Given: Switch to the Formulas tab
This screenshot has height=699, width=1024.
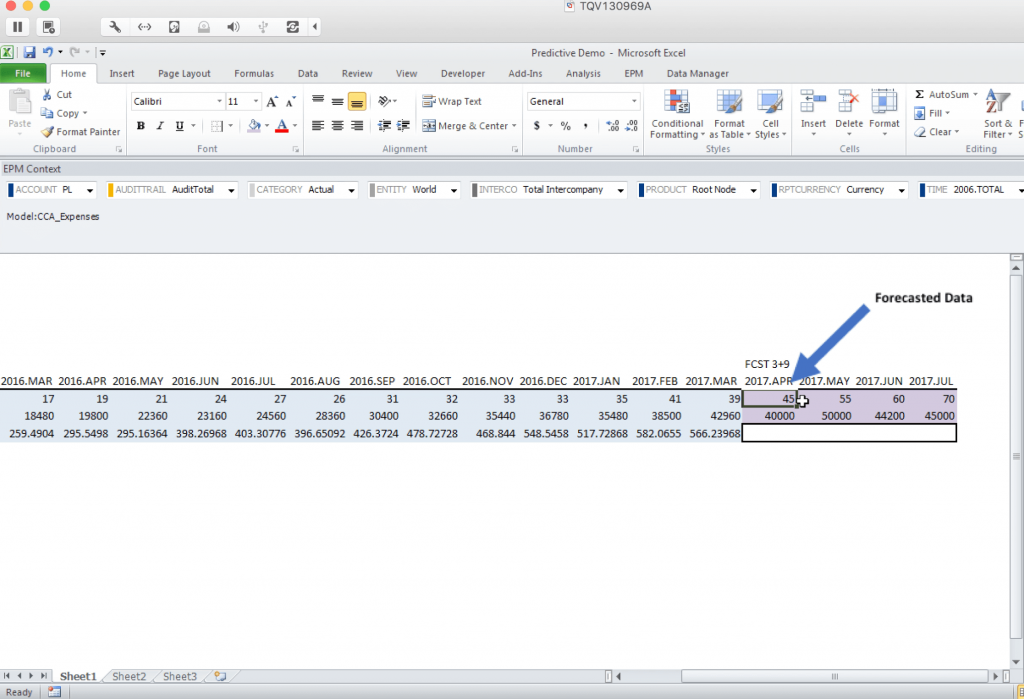Looking at the screenshot, I should click(254, 74).
